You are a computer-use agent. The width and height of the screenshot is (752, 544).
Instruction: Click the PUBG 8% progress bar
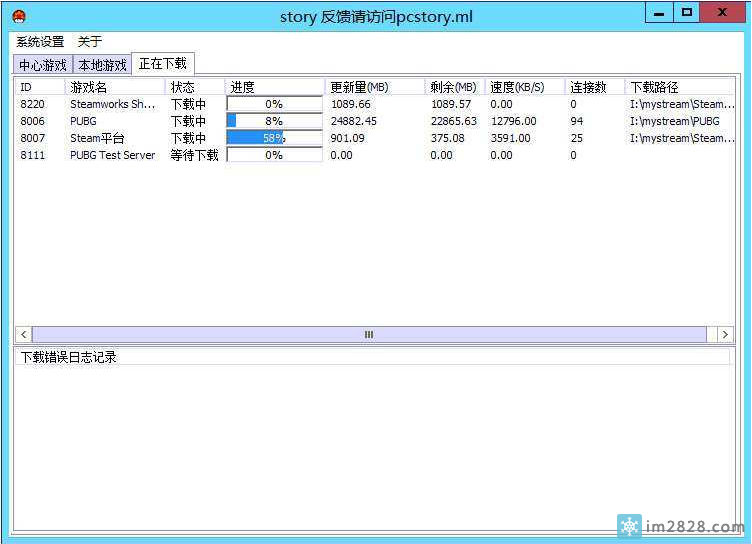pos(275,121)
